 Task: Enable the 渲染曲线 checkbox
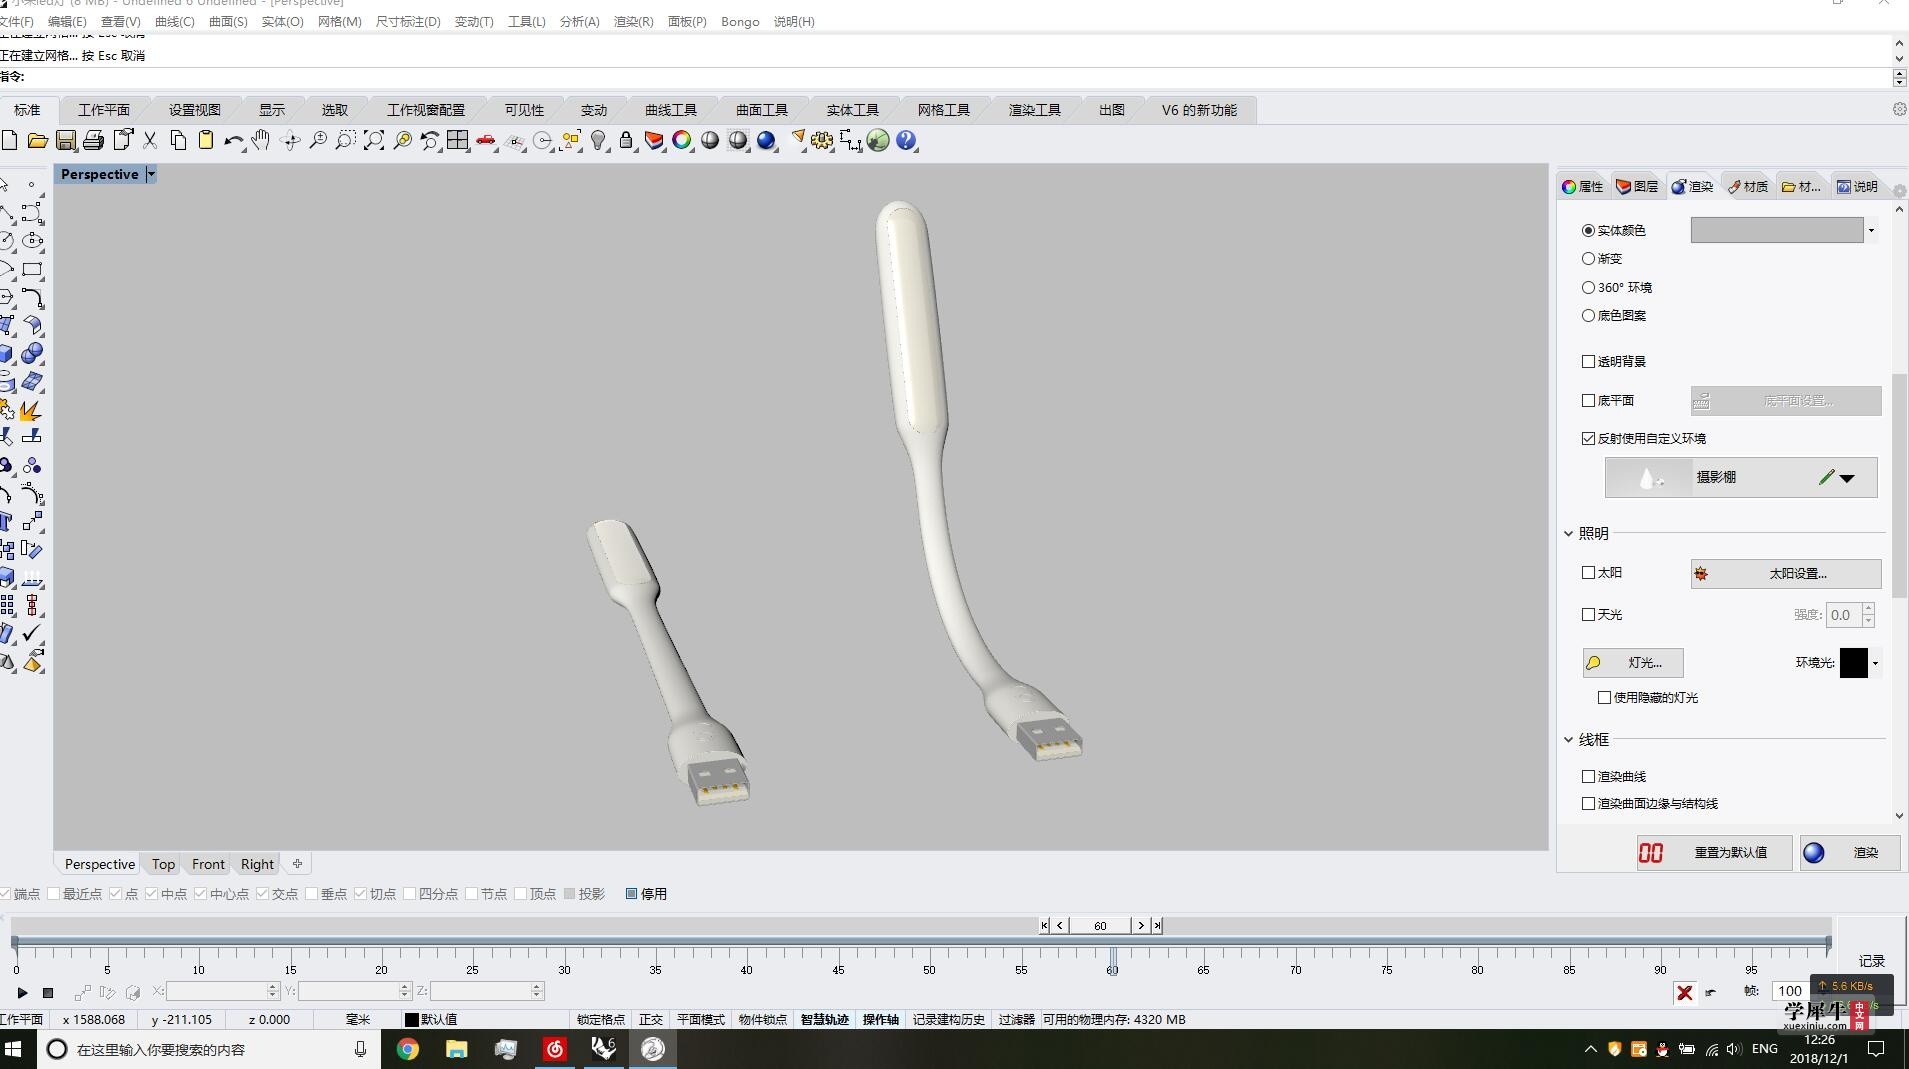pos(1588,776)
